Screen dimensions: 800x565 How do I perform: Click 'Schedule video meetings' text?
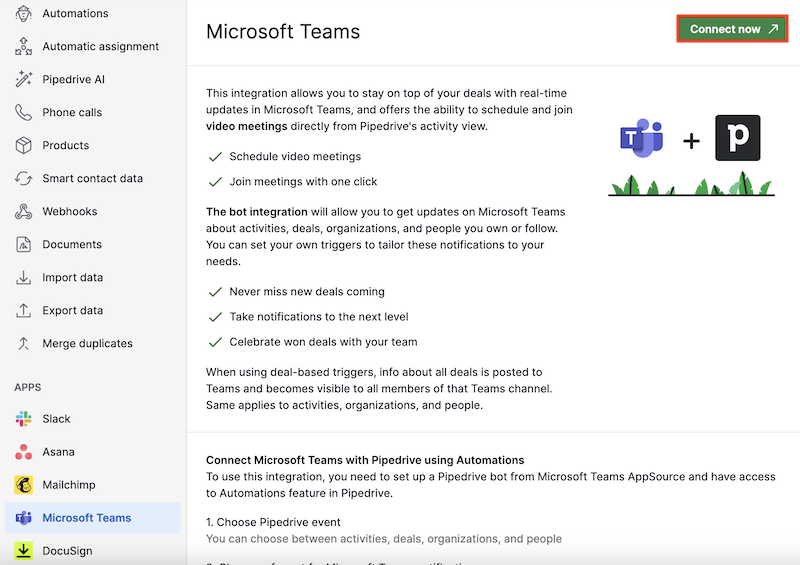point(295,157)
